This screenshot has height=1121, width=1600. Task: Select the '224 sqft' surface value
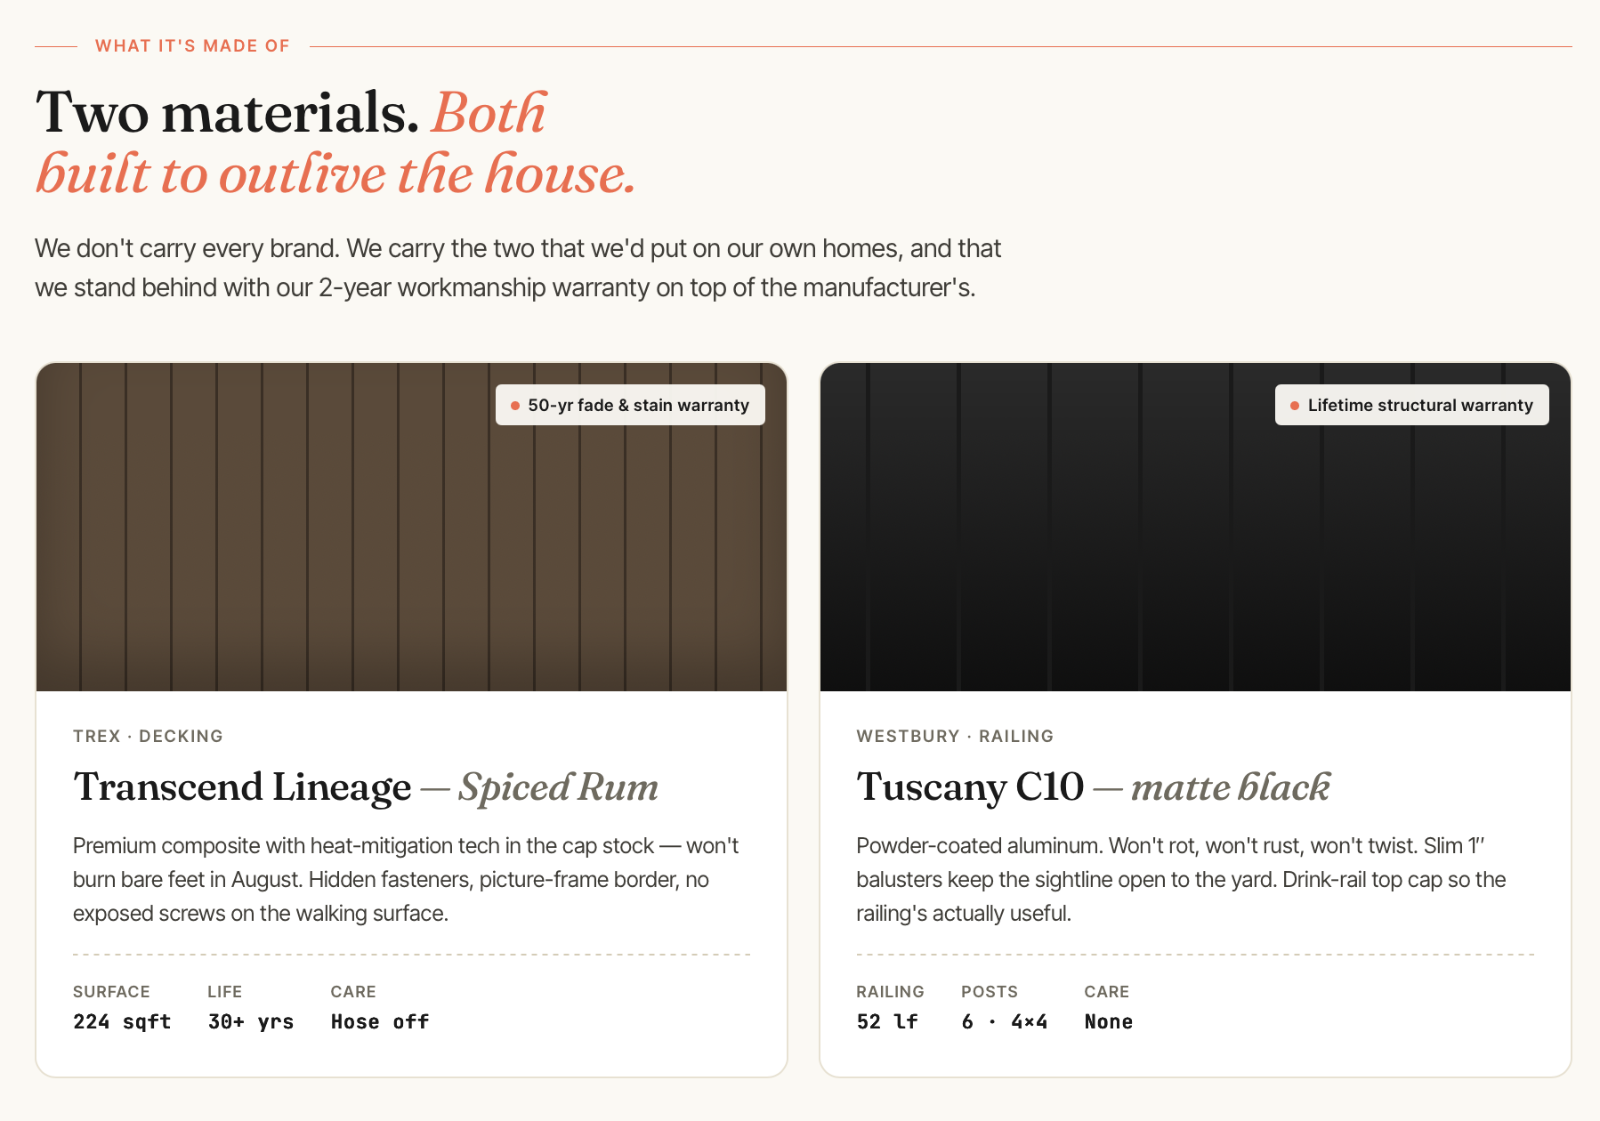(x=122, y=1022)
